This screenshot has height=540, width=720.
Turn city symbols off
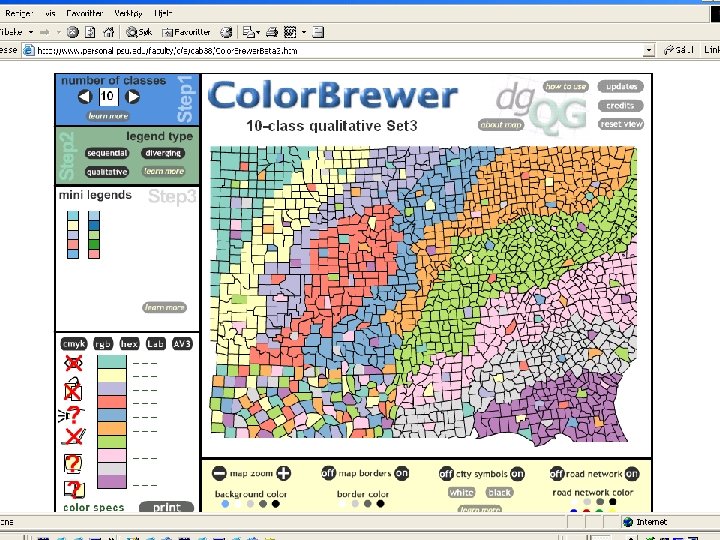pyautogui.click(x=446, y=474)
